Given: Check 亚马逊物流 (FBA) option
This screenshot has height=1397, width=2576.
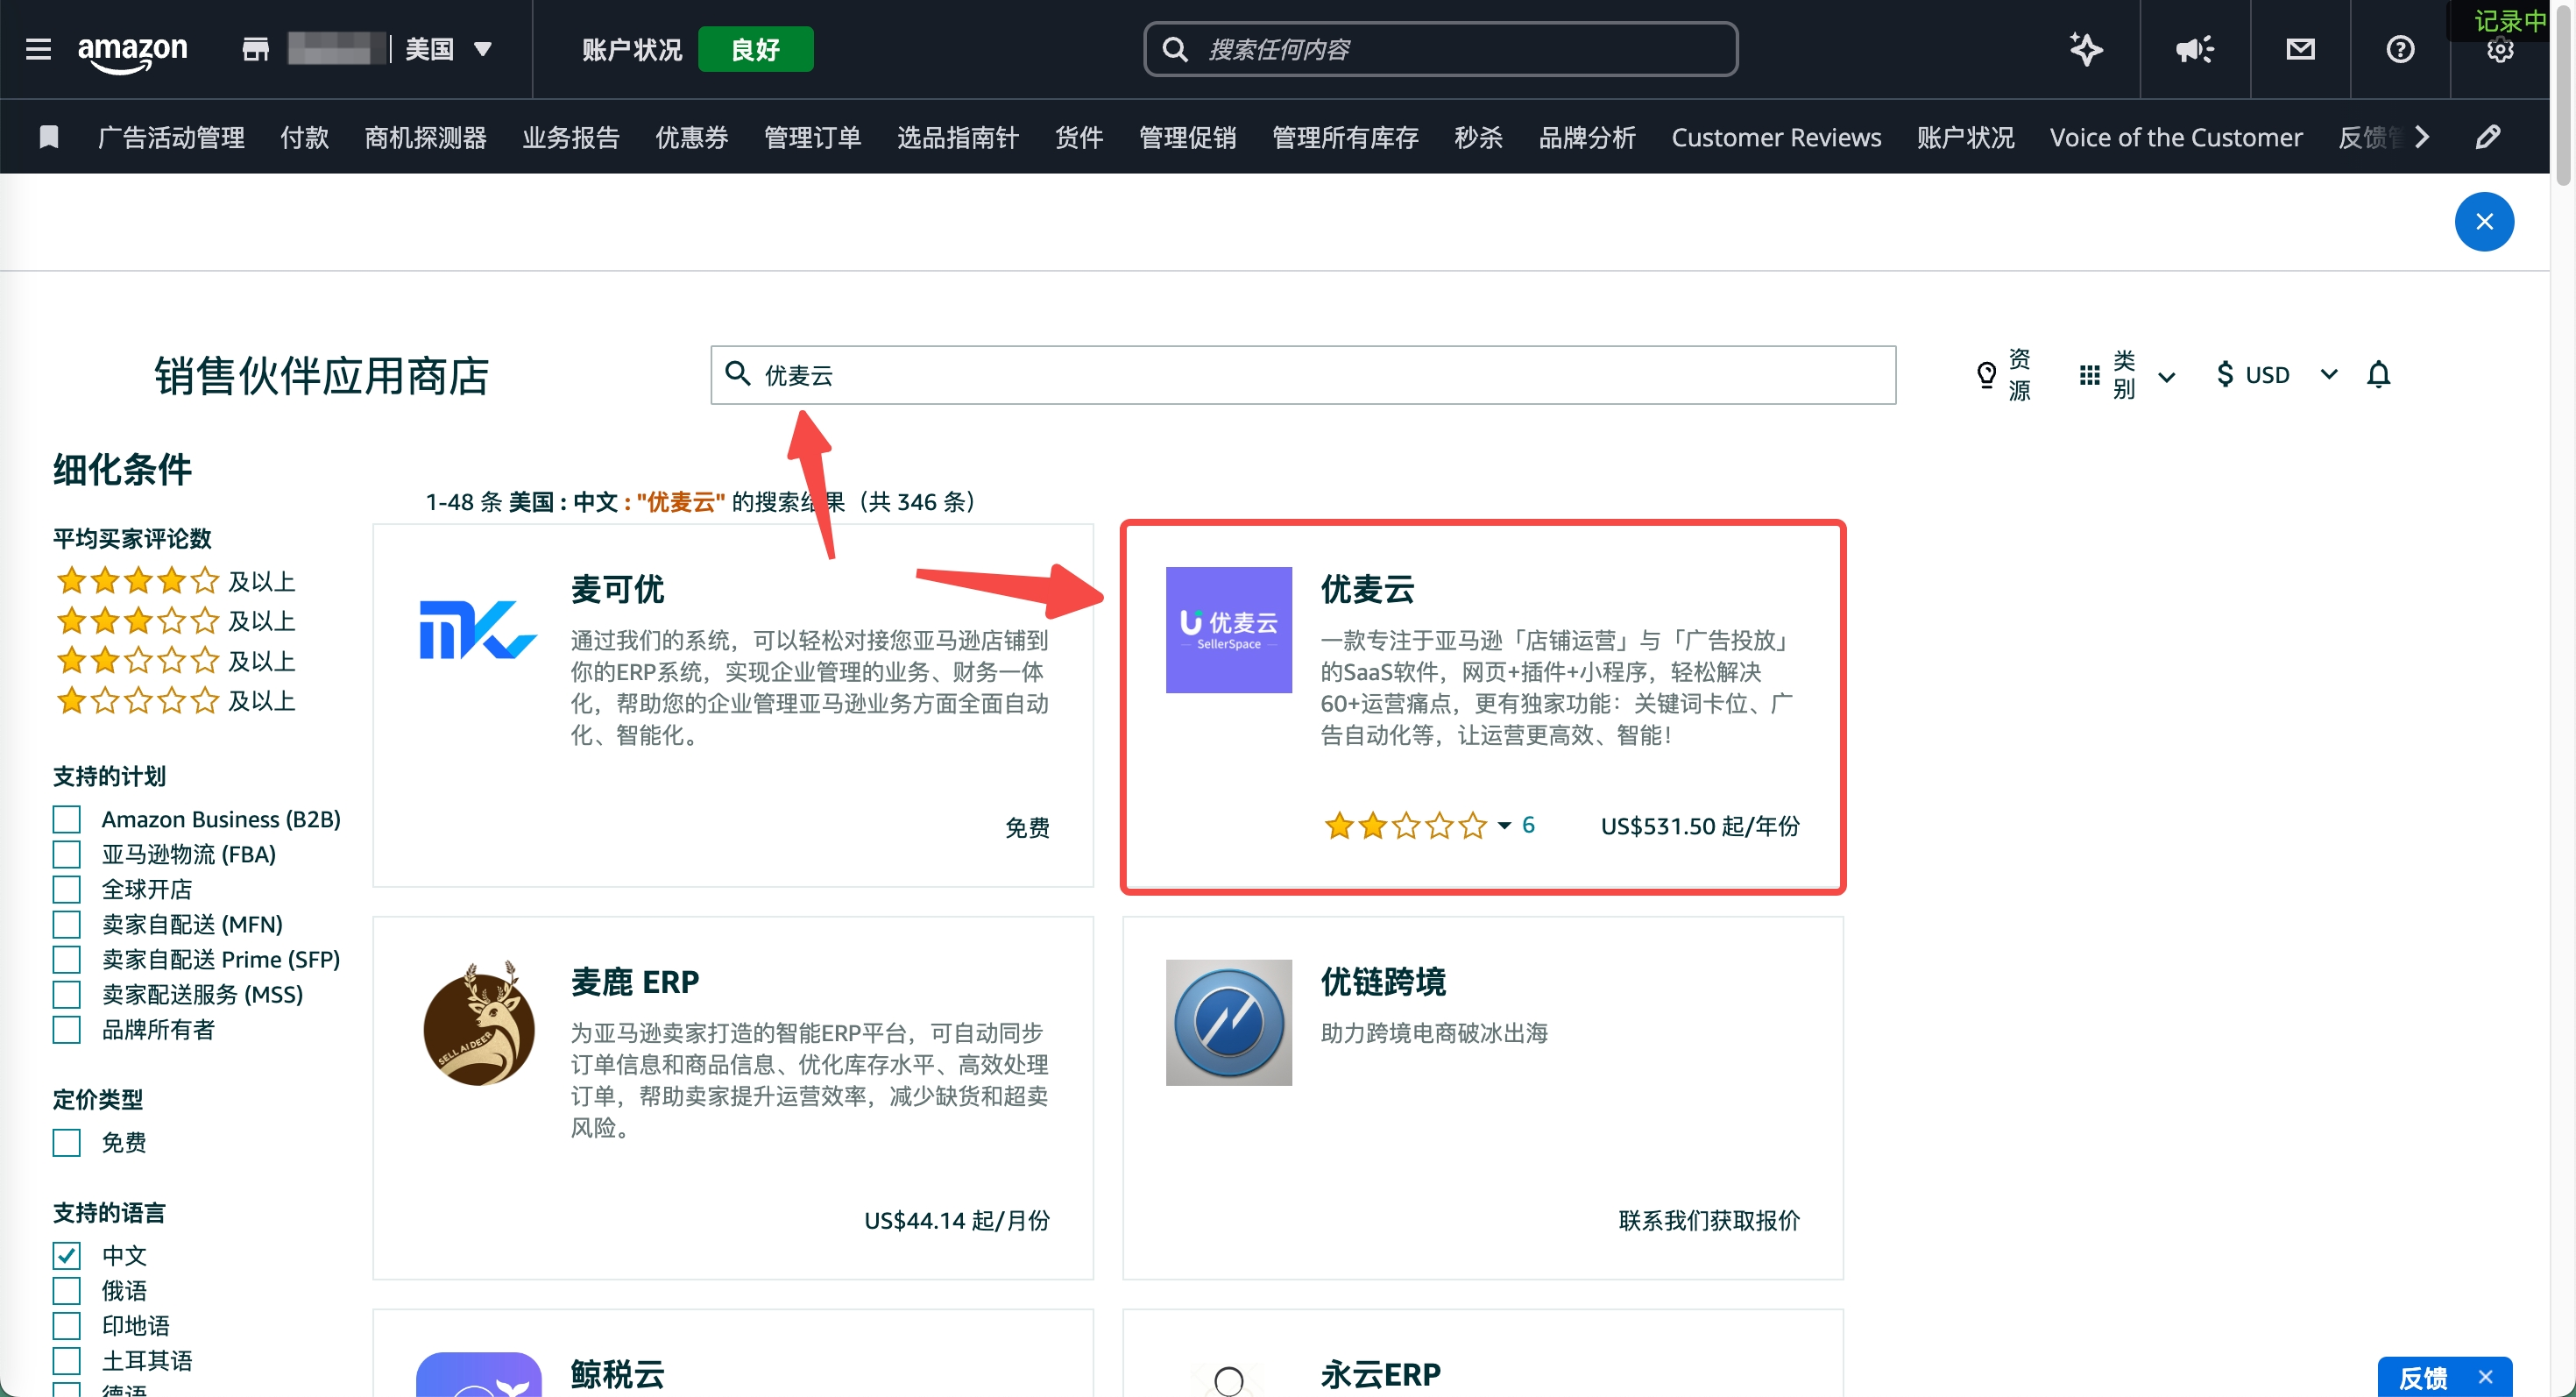Looking at the screenshot, I should (x=66, y=855).
